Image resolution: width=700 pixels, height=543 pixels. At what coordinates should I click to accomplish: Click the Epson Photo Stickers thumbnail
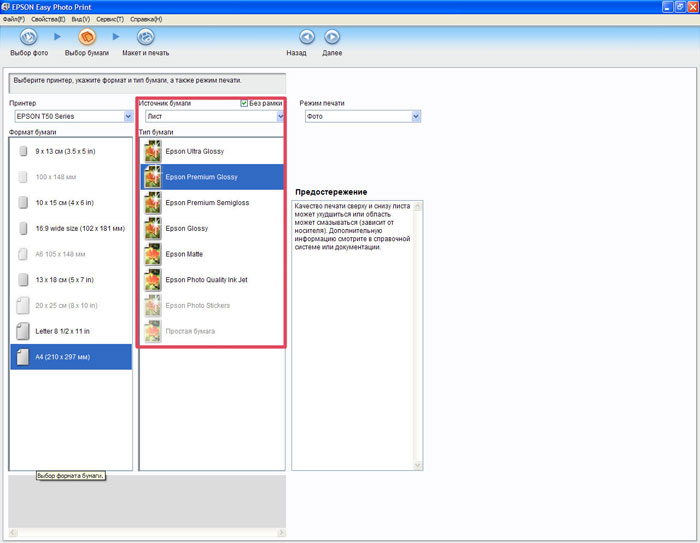coord(153,305)
